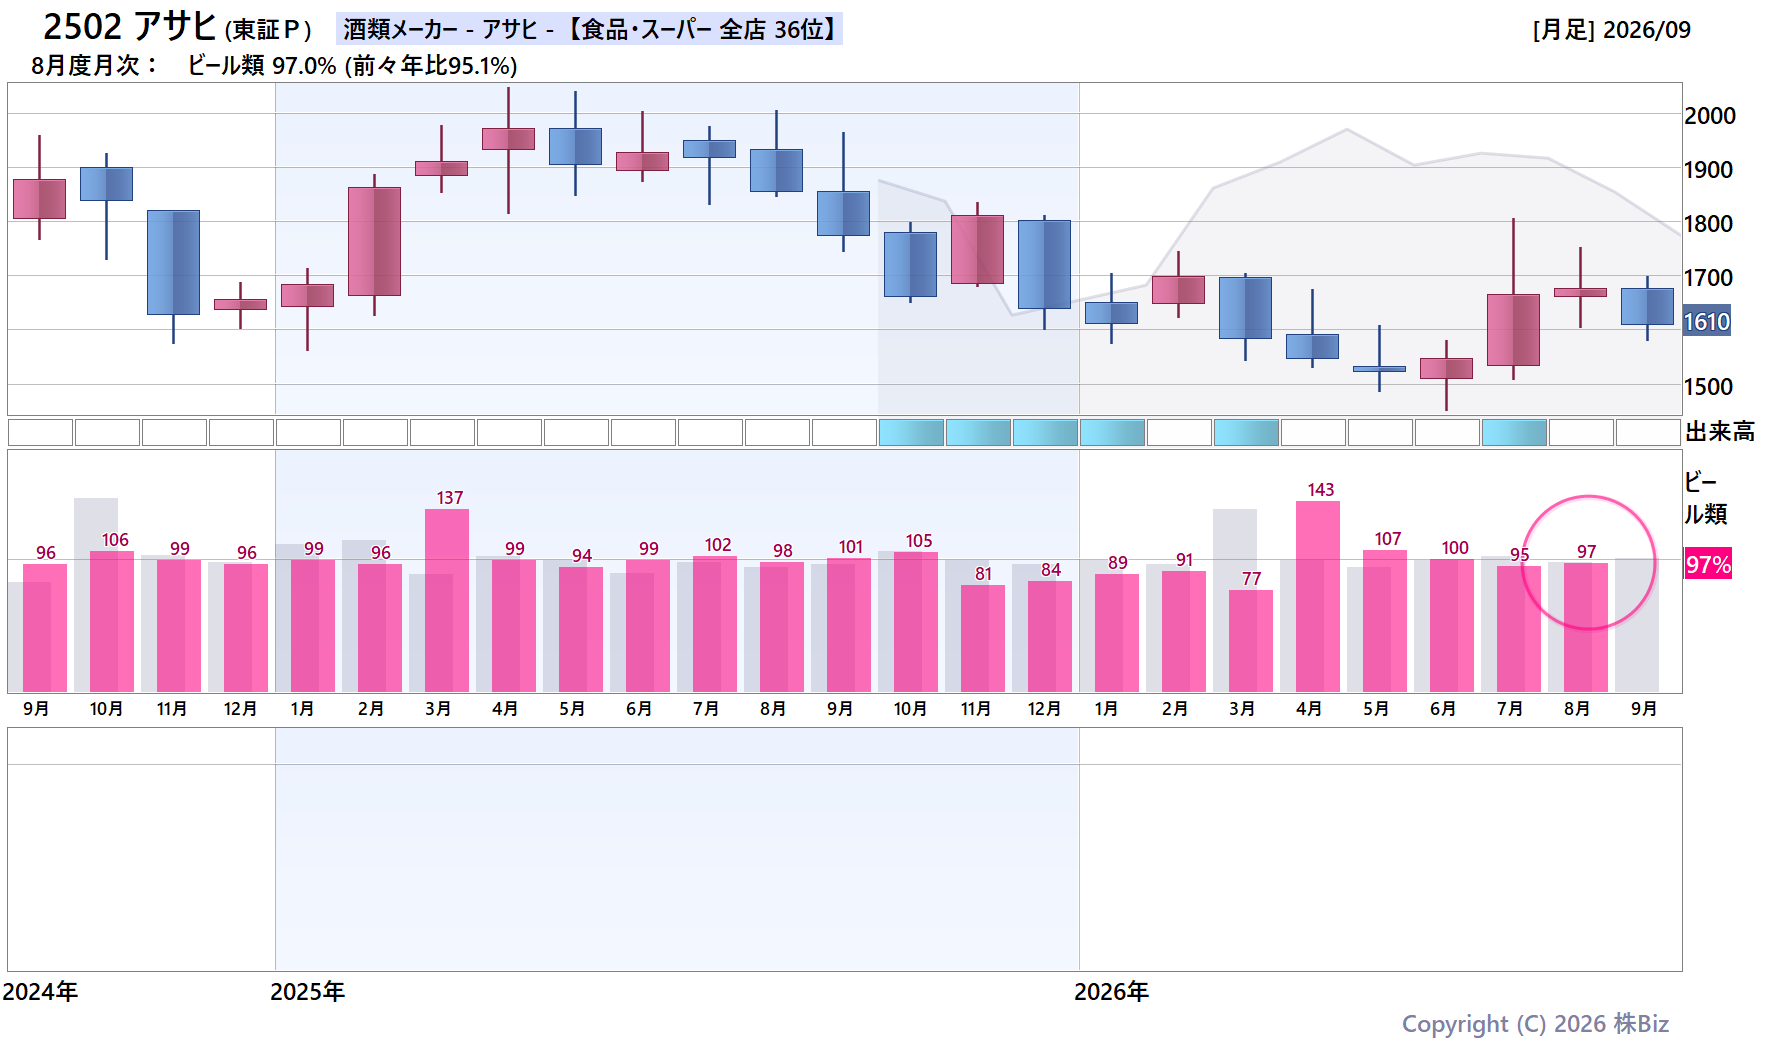Click the current price tag 1610
Viewport: 1780px width, 1054px height.
(1707, 322)
